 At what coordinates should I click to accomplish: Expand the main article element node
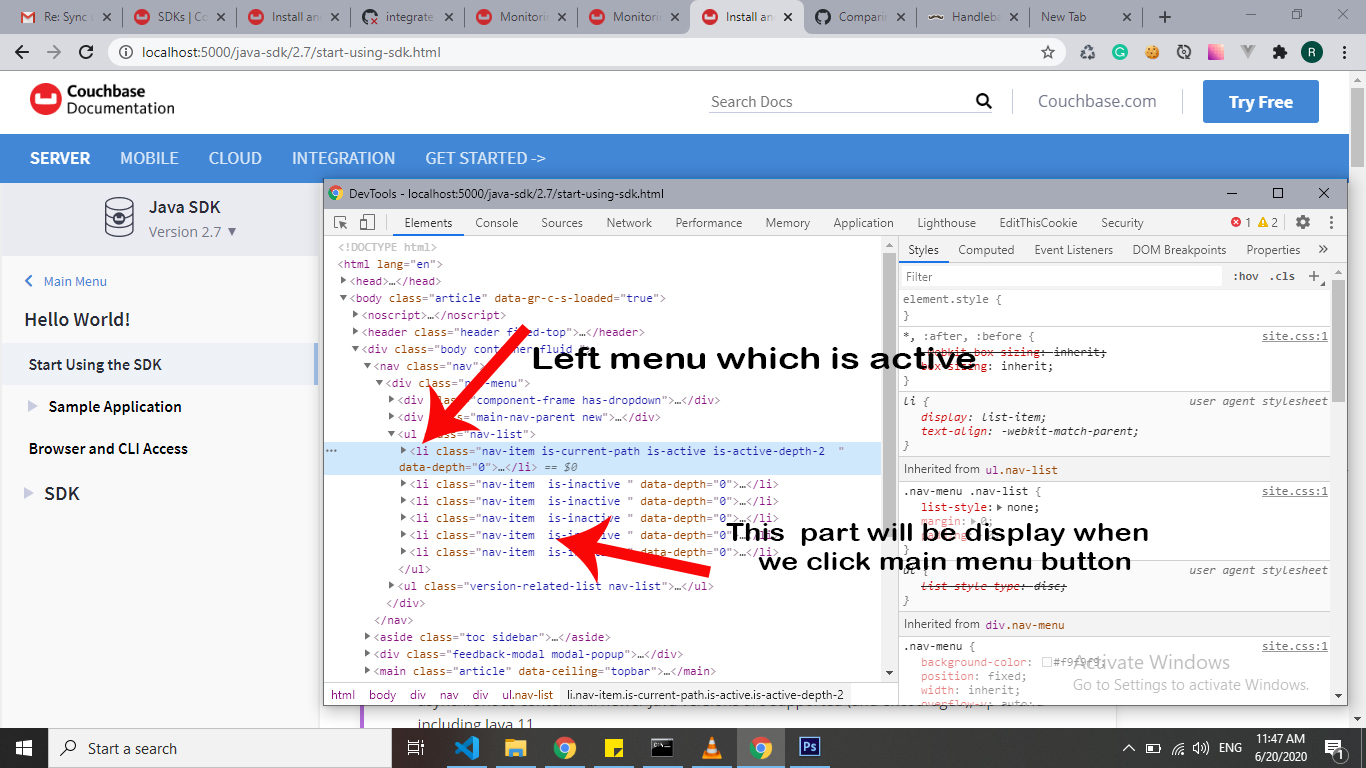pos(369,671)
